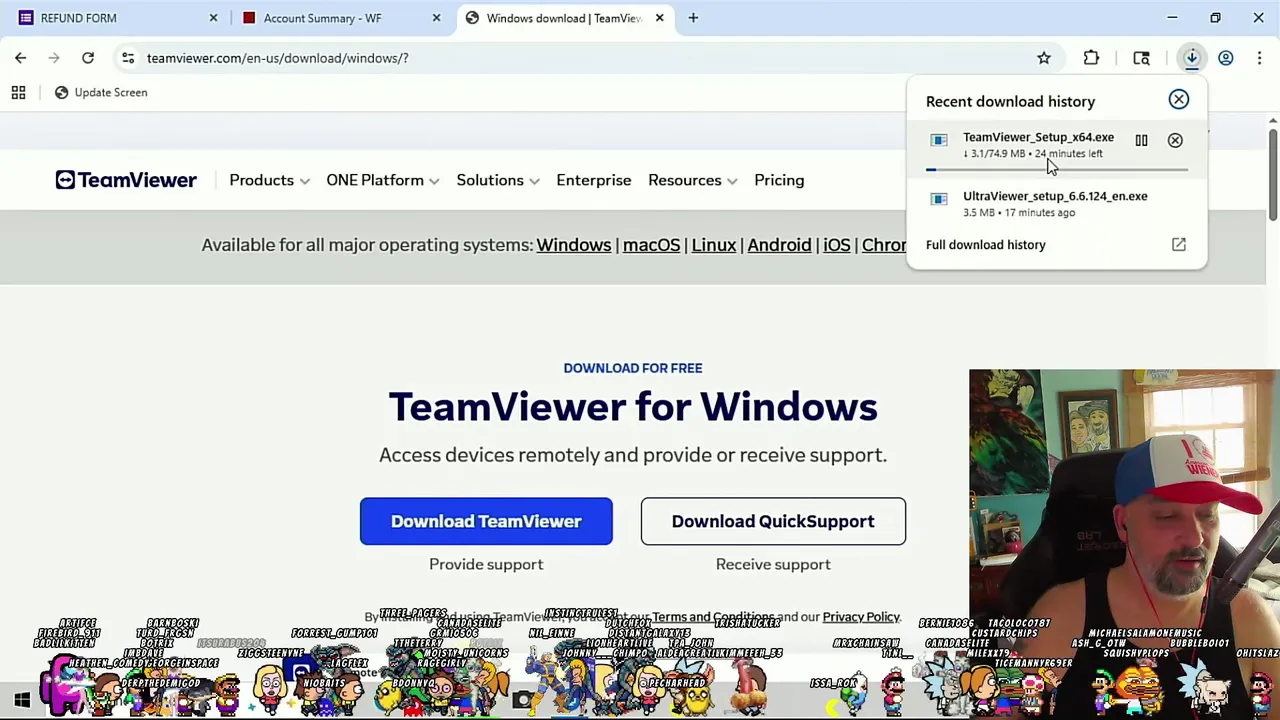Click the TeamViewer logo
This screenshot has height=720, width=1280.
click(x=126, y=180)
